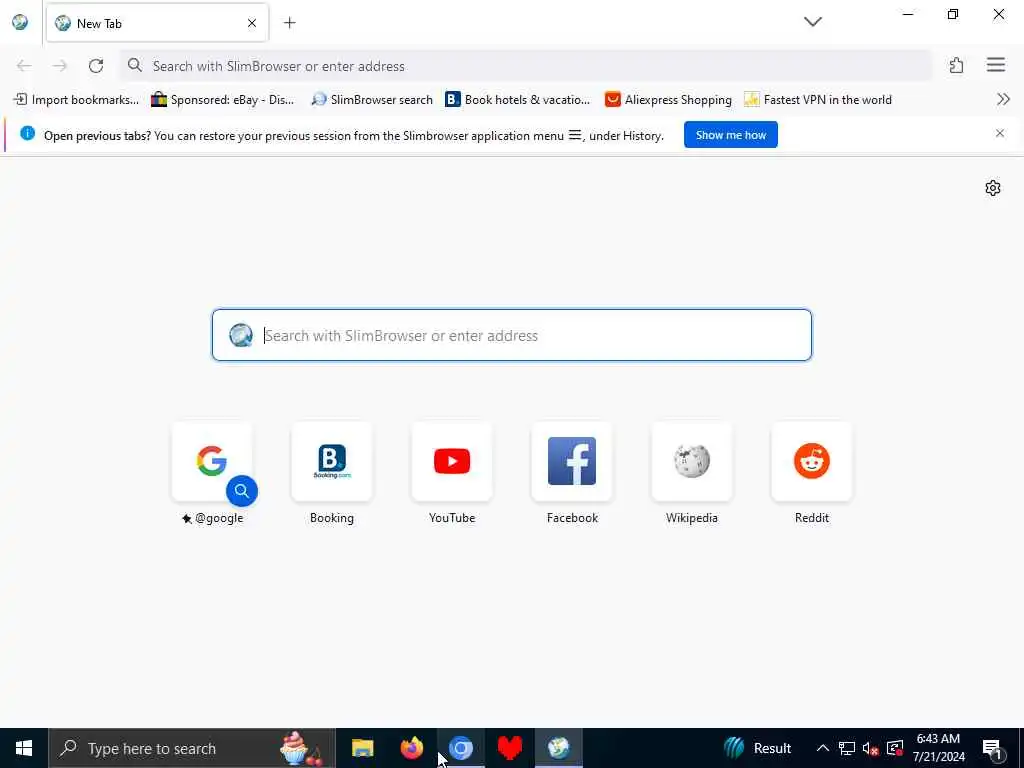Viewport: 1024px width, 768px height.
Task: Open the new tab page settings gear
Action: 993,188
